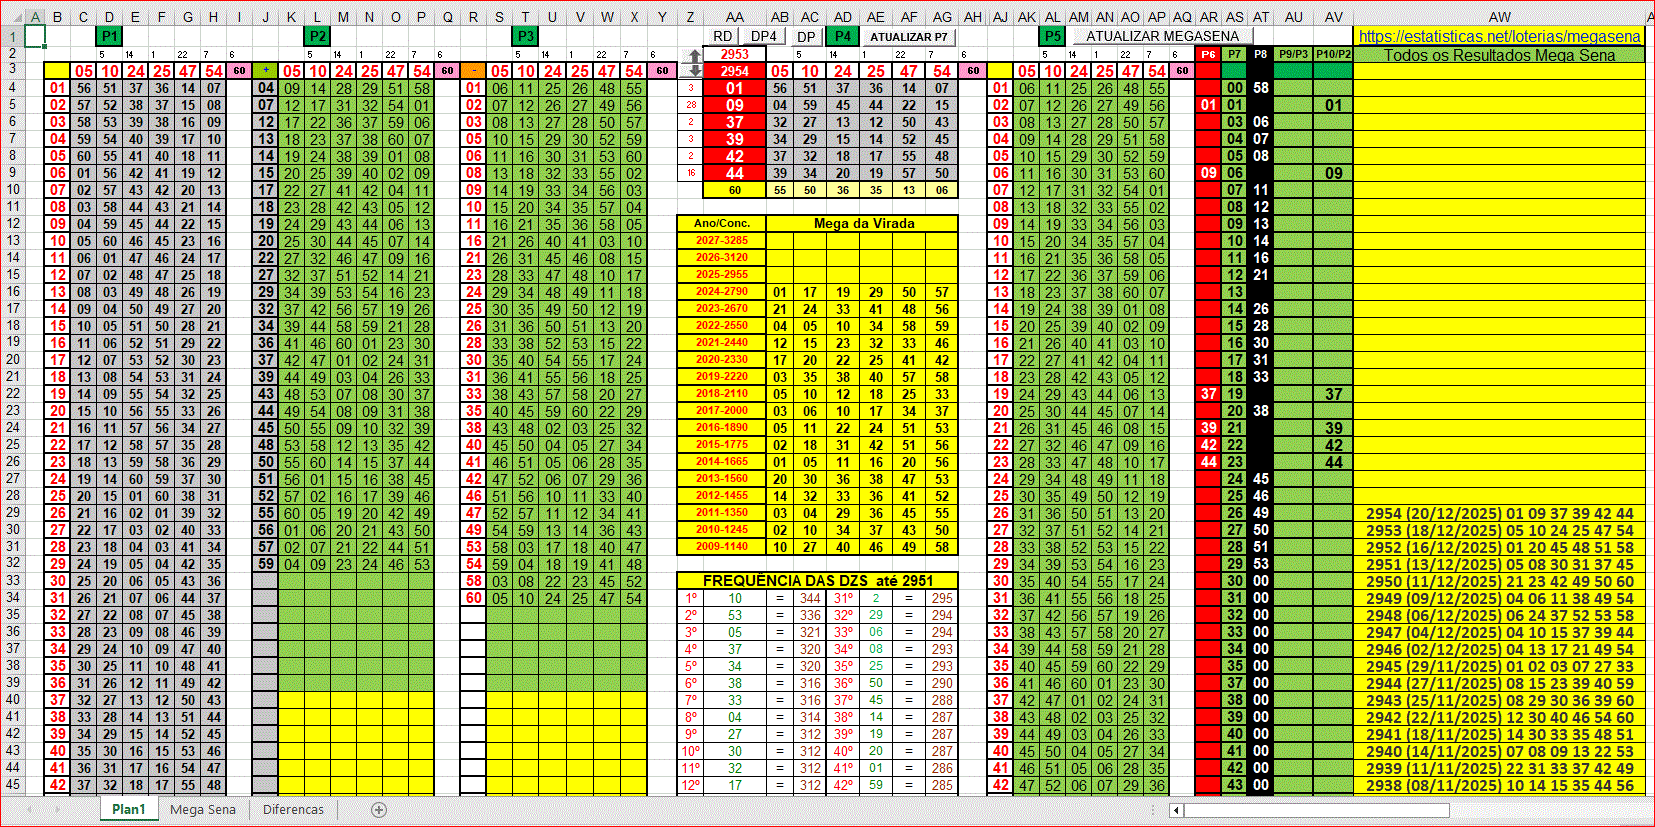Click the ATUALIZAR MEGASENA button

click(x=1162, y=36)
